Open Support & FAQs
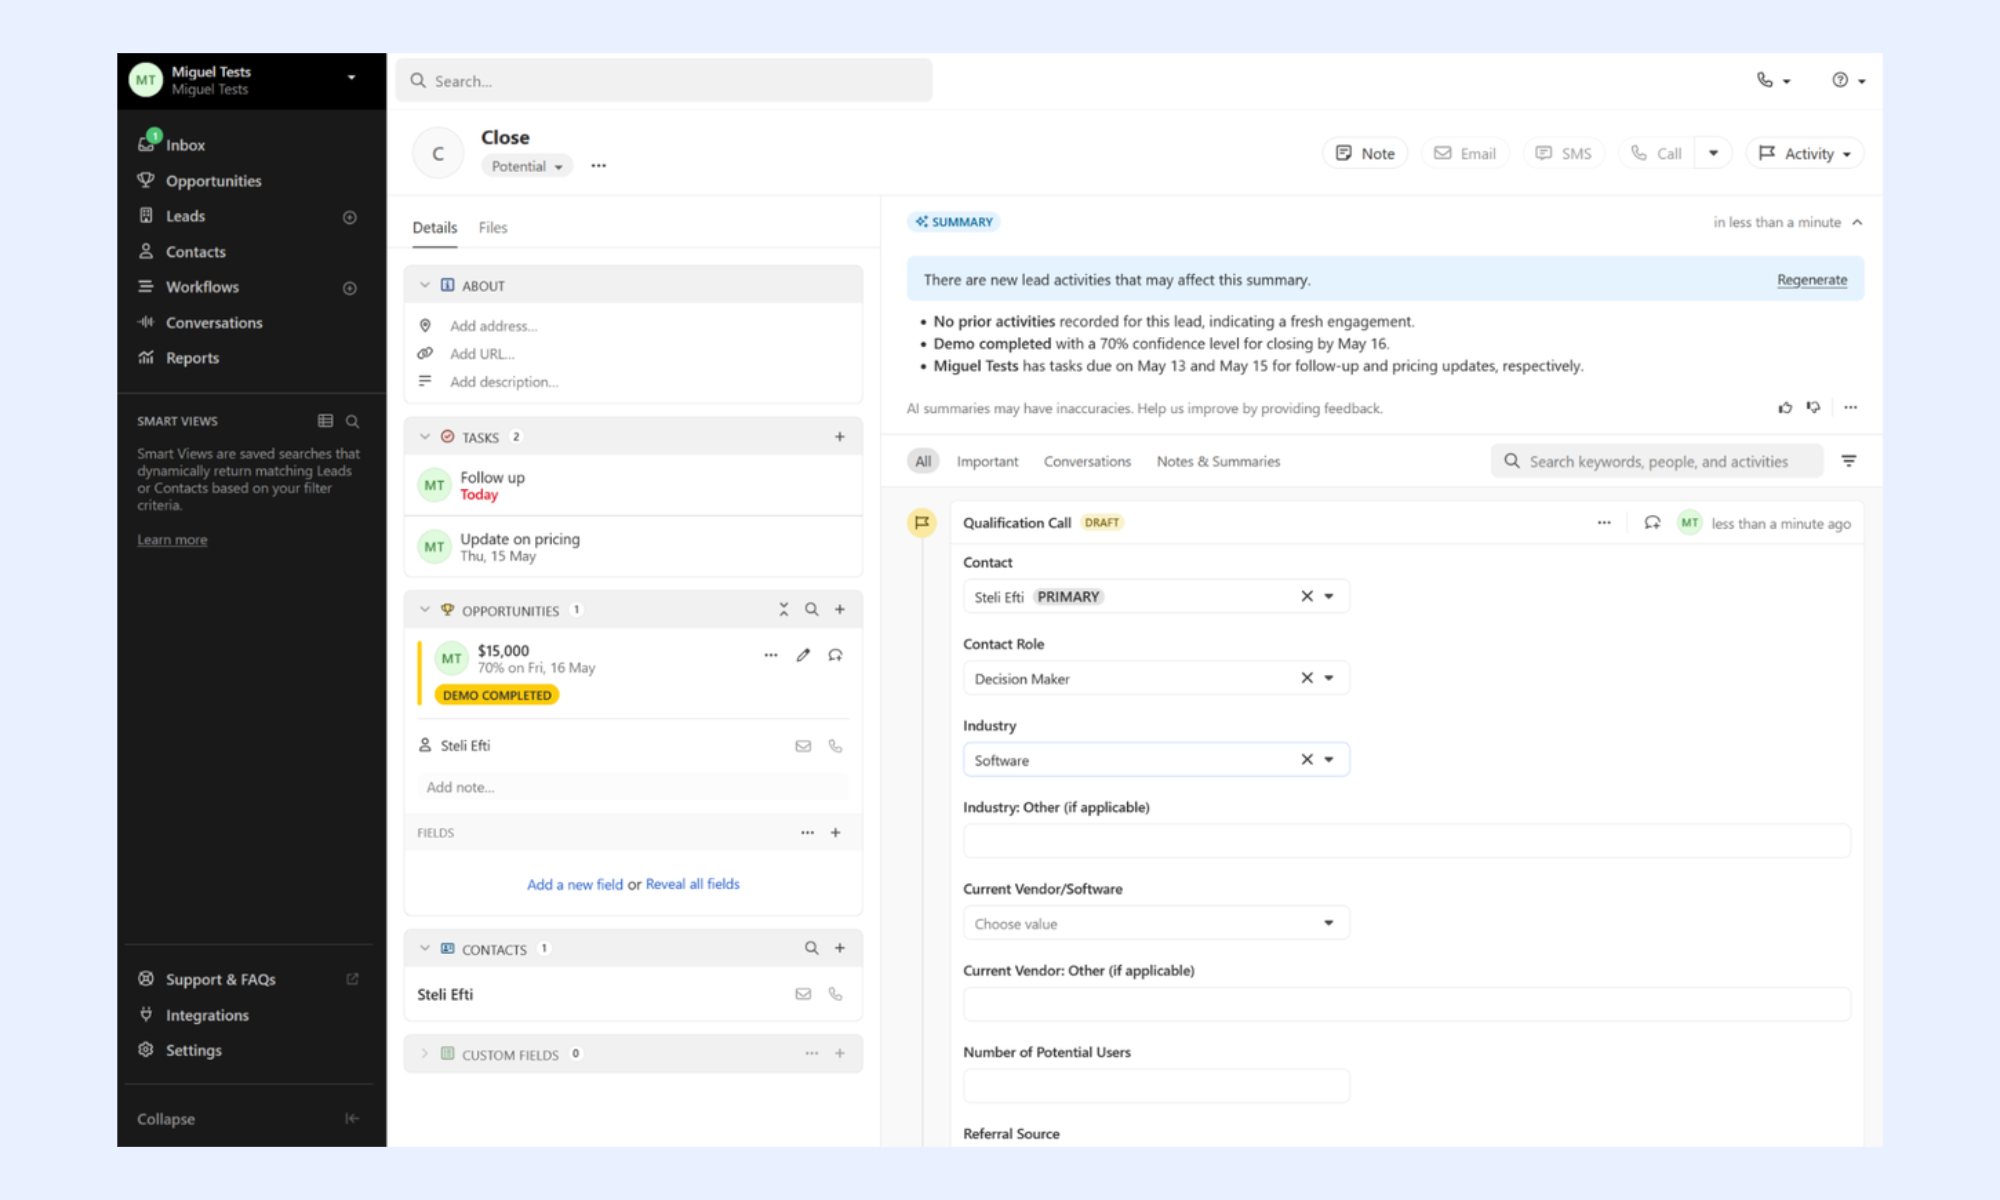This screenshot has height=1200, width=2000. (x=220, y=980)
